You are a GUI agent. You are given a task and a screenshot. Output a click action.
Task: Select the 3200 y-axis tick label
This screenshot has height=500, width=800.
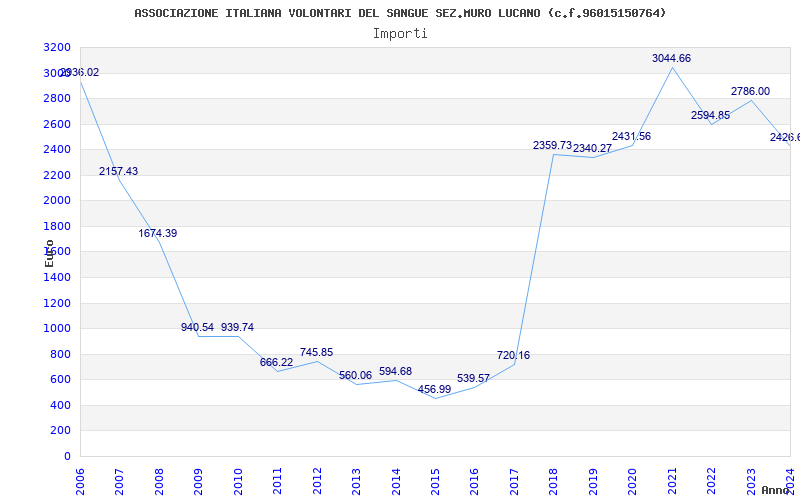(57, 47)
